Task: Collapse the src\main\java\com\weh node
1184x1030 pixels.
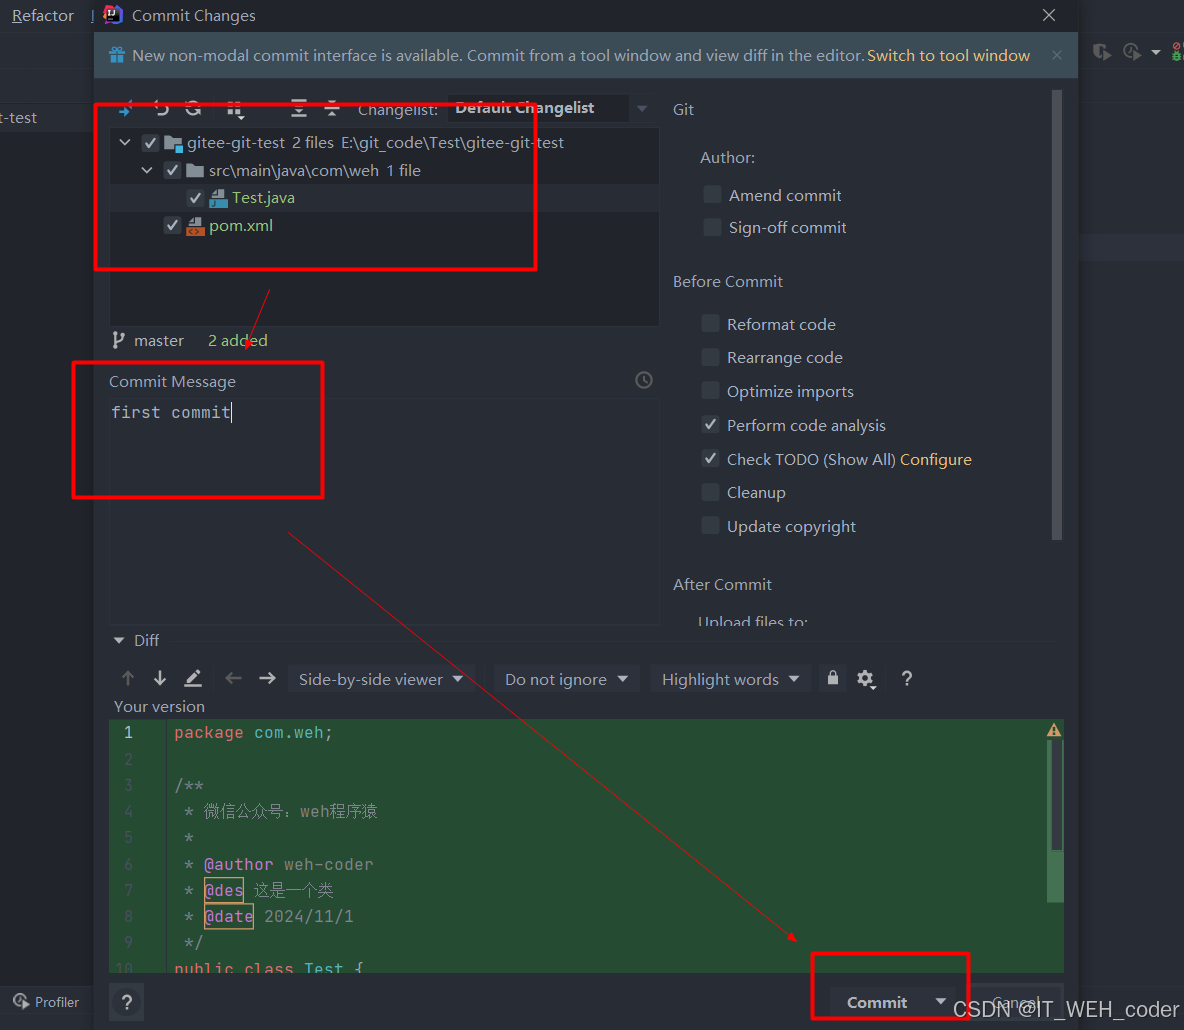Action: [147, 170]
